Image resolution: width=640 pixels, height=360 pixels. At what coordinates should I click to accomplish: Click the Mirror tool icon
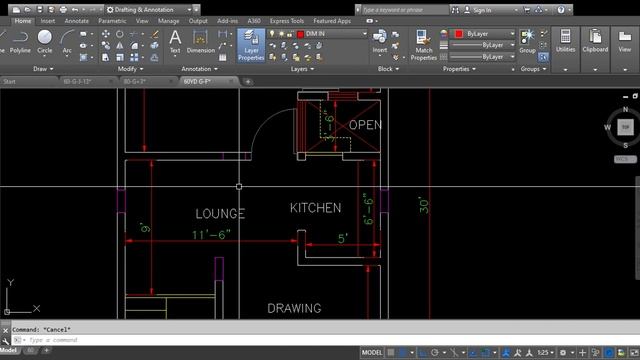(120, 46)
